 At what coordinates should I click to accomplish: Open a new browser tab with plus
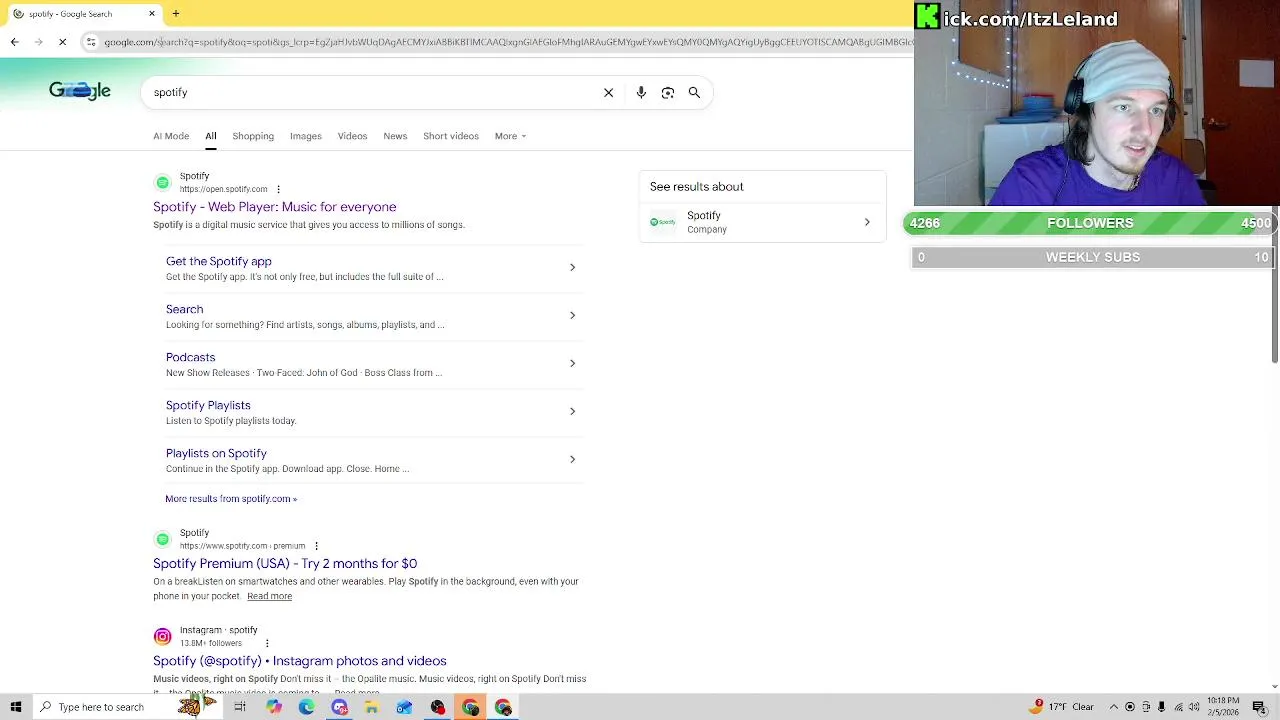176,14
